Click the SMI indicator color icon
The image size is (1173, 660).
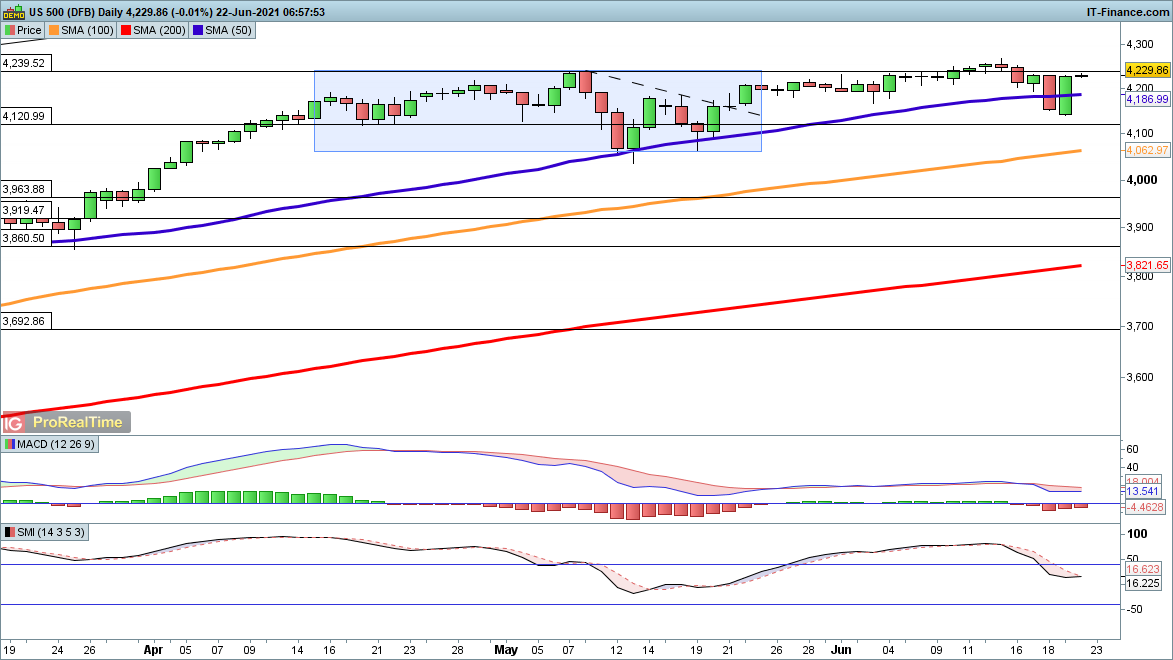[10, 532]
